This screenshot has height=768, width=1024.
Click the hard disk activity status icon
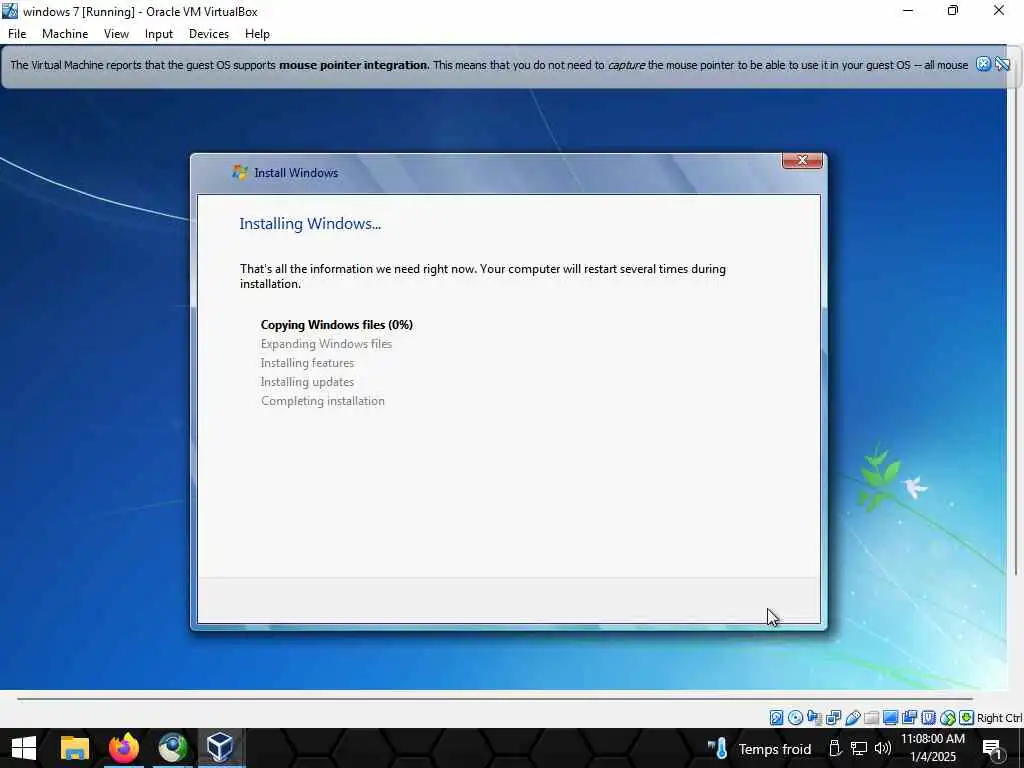[x=776, y=718]
